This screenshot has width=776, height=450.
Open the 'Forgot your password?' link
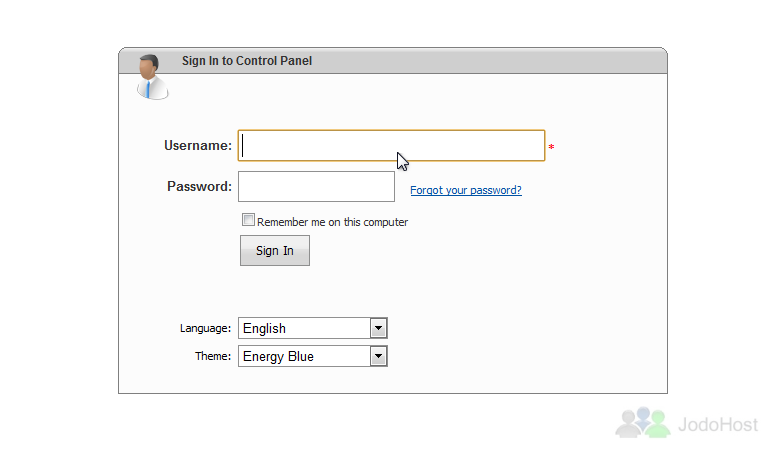coord(466,190)
